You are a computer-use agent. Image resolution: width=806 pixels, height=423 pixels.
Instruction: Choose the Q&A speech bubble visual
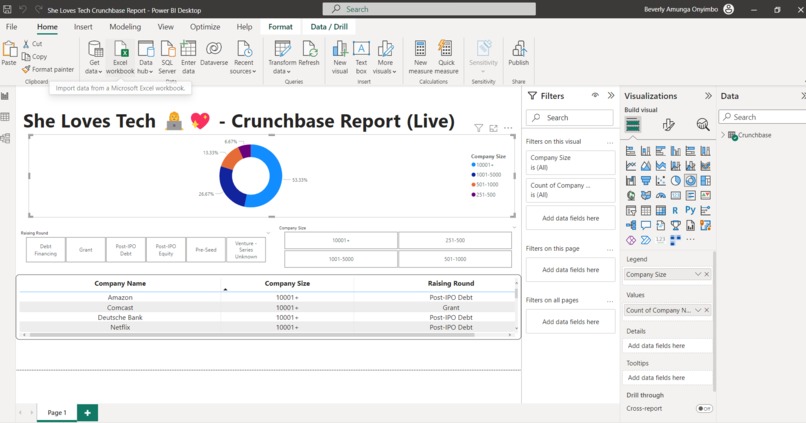click(x=646, y=226)
